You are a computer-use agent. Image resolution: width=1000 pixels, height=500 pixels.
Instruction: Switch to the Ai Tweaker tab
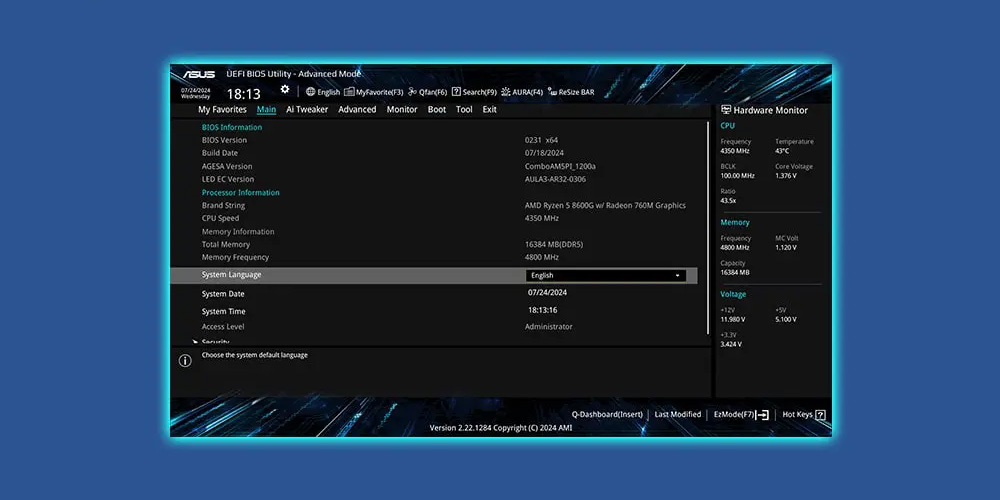tap(307, 110)
